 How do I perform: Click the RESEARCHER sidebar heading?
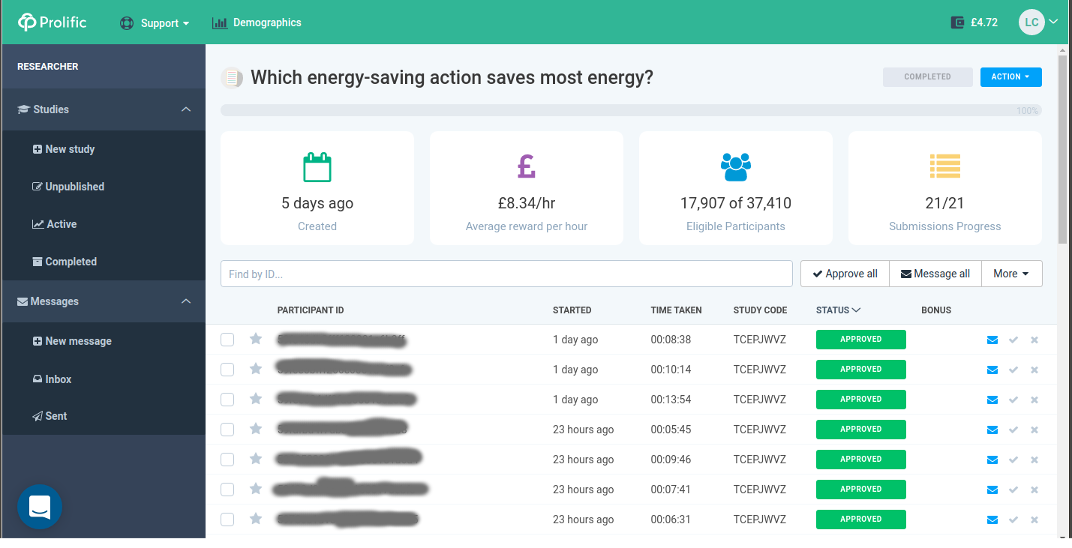48,66
